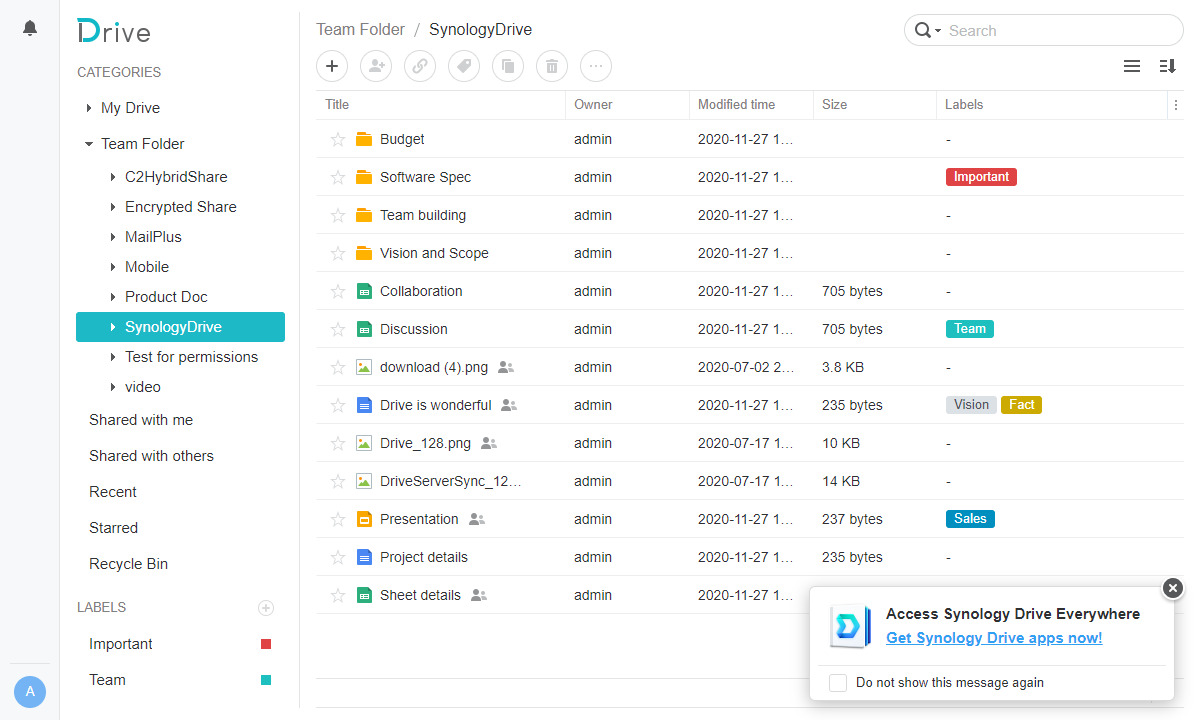Viewport: 1200px width, 720px height.
Task: Click the share link chain icon
Action: 420,66
